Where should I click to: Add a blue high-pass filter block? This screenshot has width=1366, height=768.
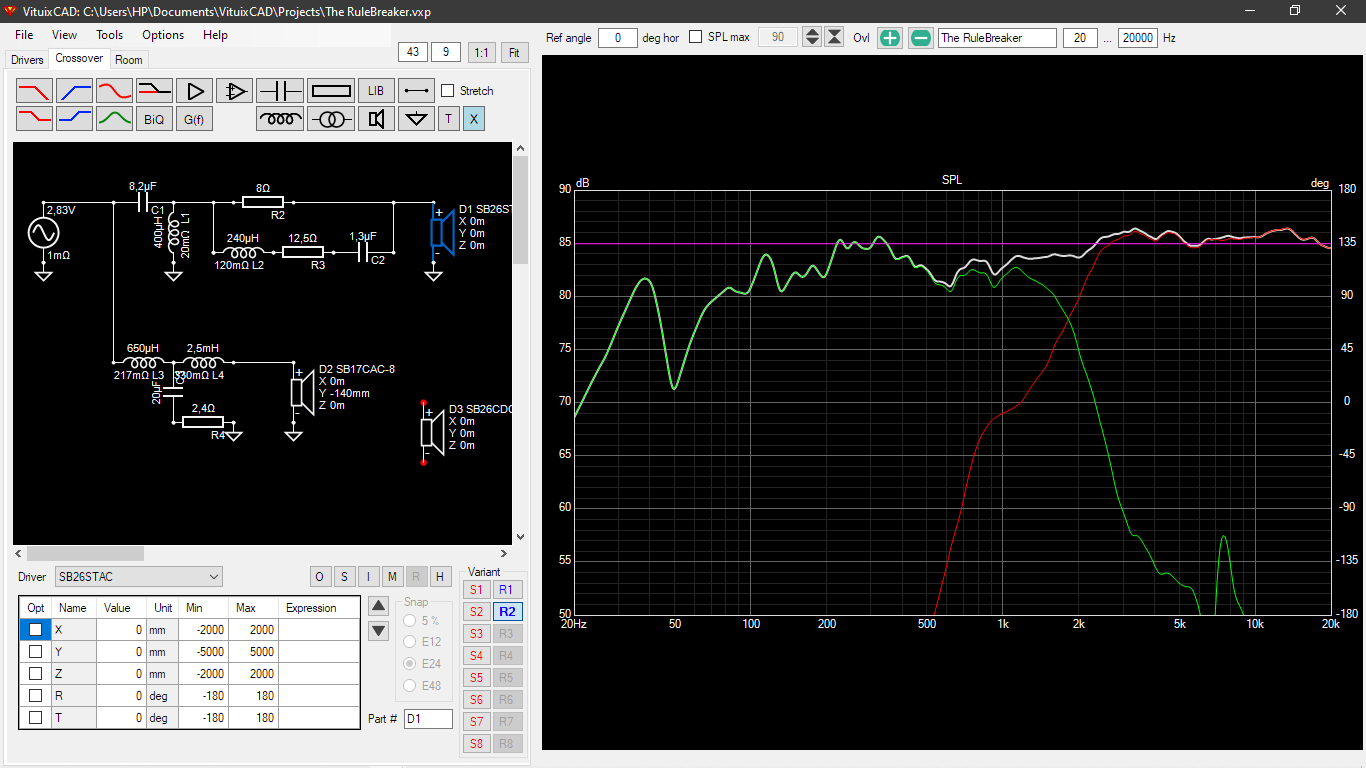pyautogui.click(x=75, y=91)
